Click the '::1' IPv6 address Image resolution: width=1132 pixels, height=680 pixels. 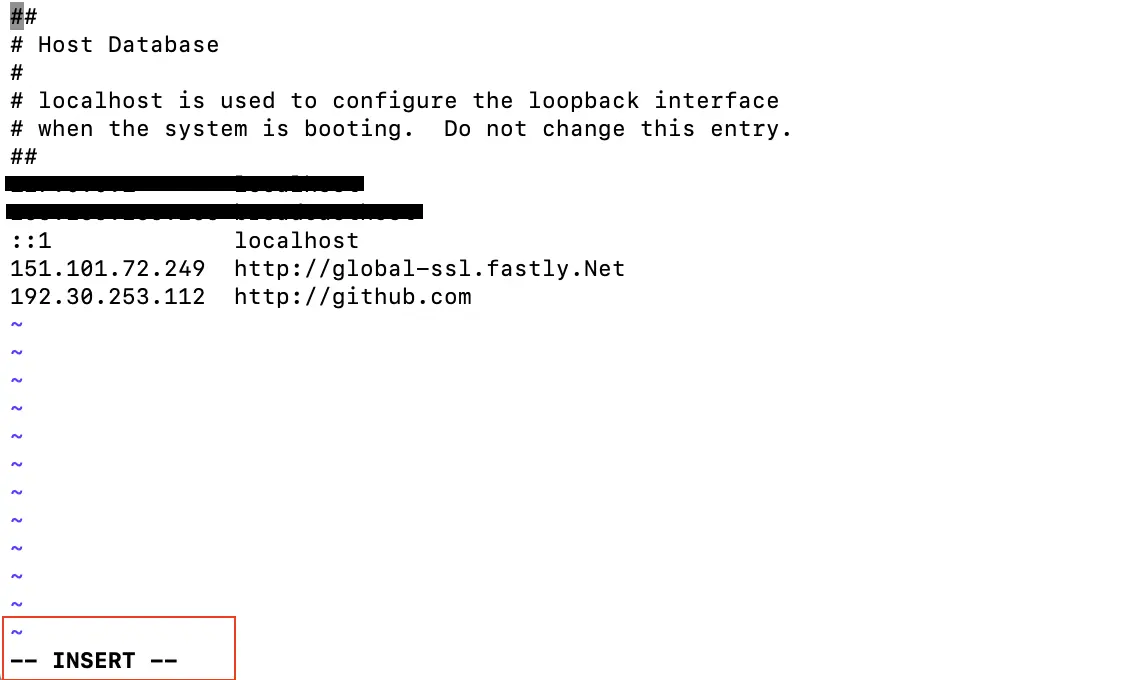point(30,240)
